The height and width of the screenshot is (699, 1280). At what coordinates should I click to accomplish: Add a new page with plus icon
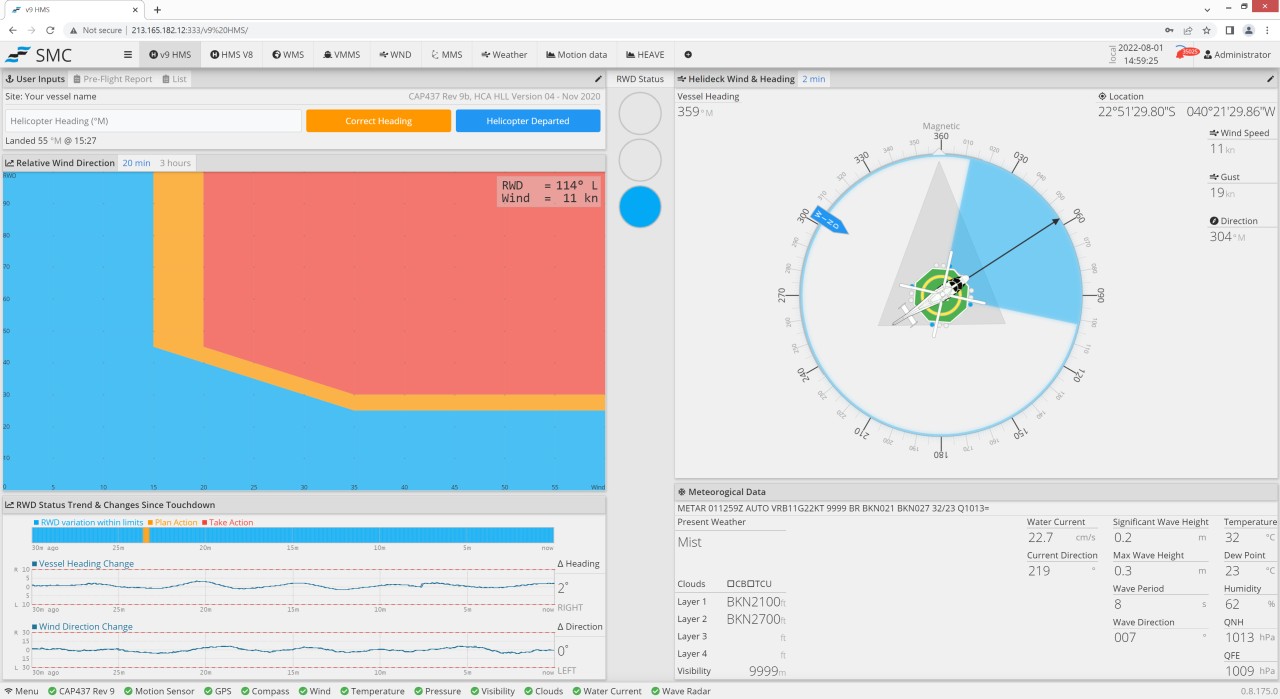(x=688, y=55)
